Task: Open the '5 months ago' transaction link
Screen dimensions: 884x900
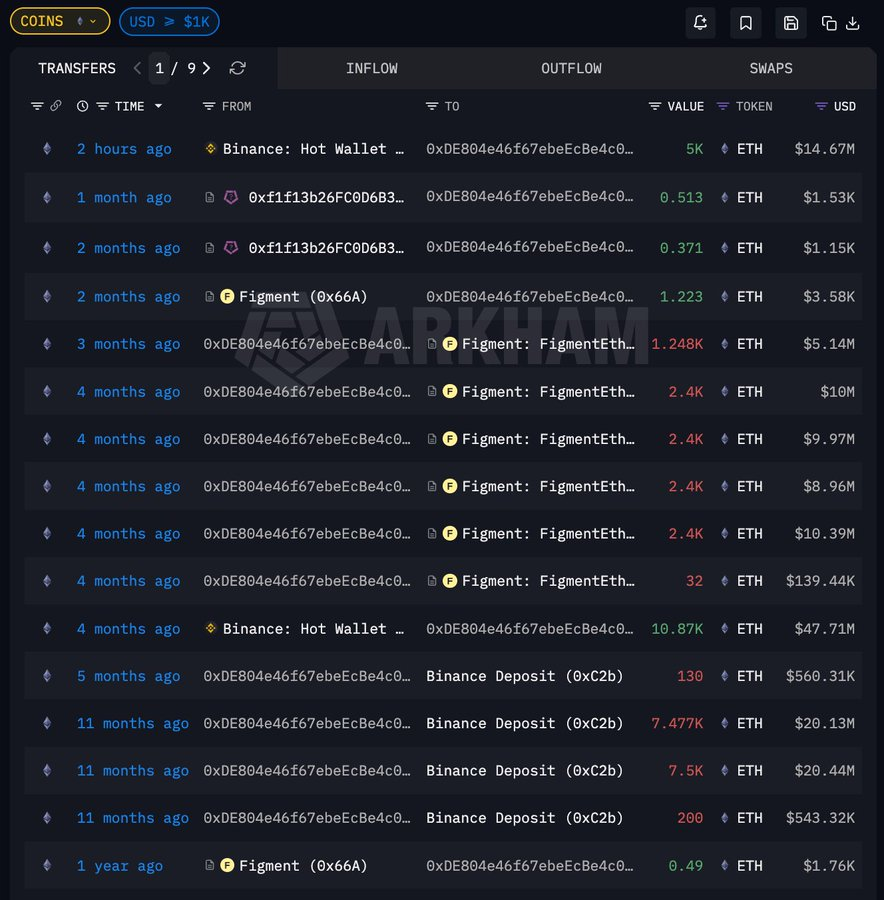Action: (x=129, y=676)
